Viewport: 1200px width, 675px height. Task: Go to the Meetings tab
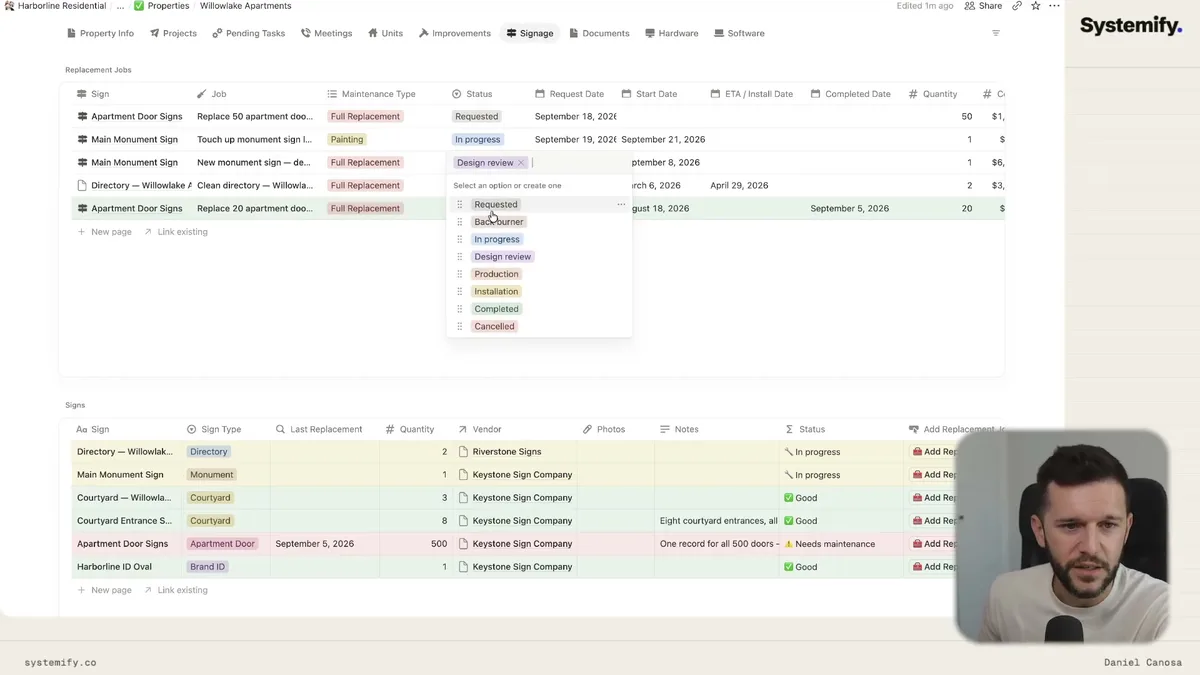[x=326, y=33]
